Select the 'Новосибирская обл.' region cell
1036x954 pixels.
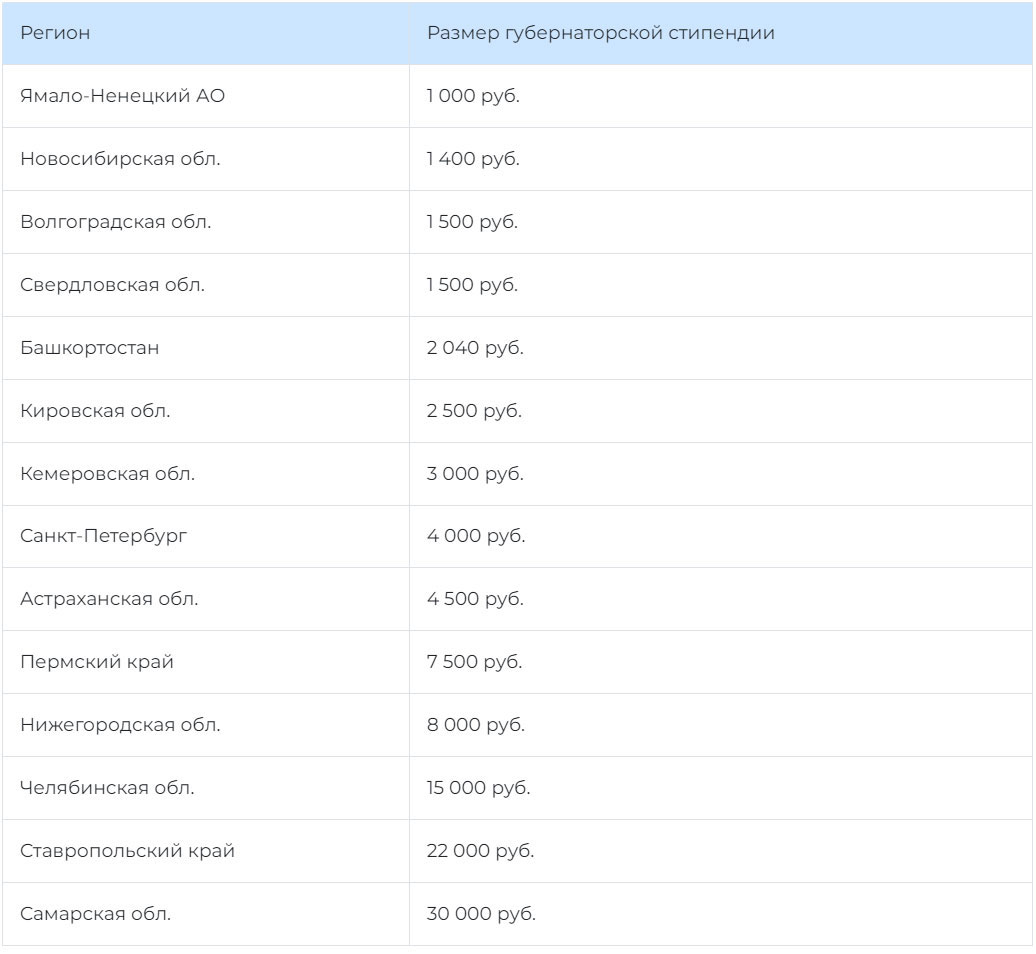[x=120, y=159]
